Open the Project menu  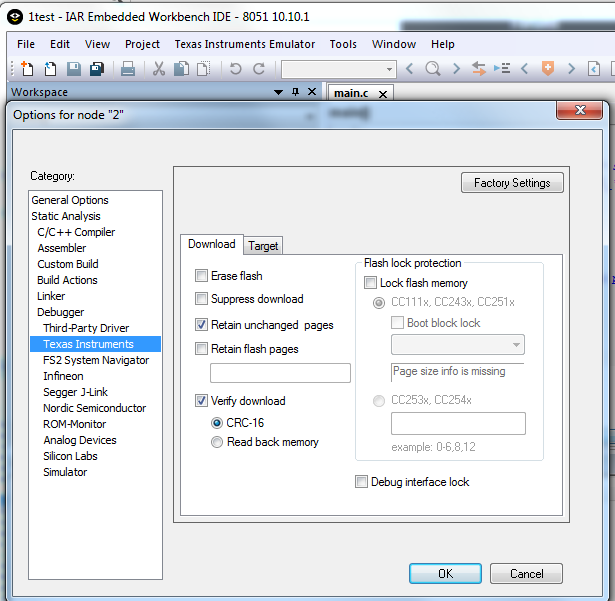click(x=142, y=44)
